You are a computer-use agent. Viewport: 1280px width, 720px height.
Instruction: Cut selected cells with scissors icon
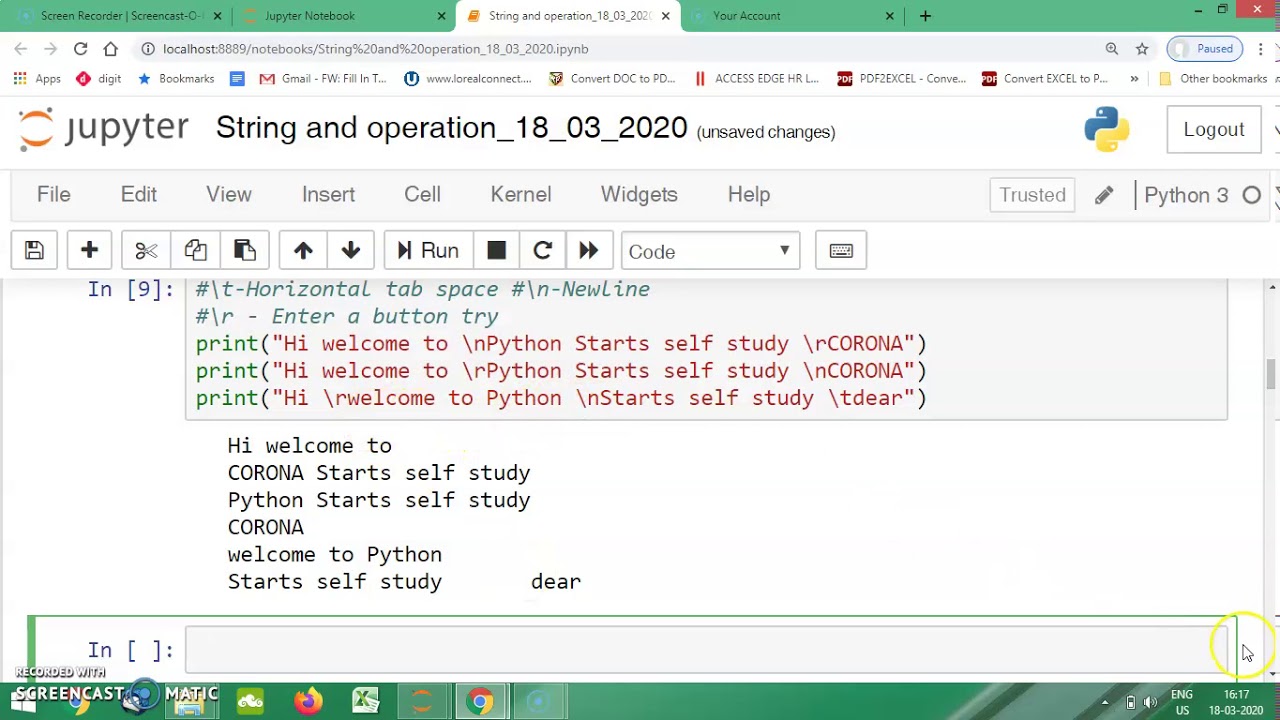tap(146, 251)
